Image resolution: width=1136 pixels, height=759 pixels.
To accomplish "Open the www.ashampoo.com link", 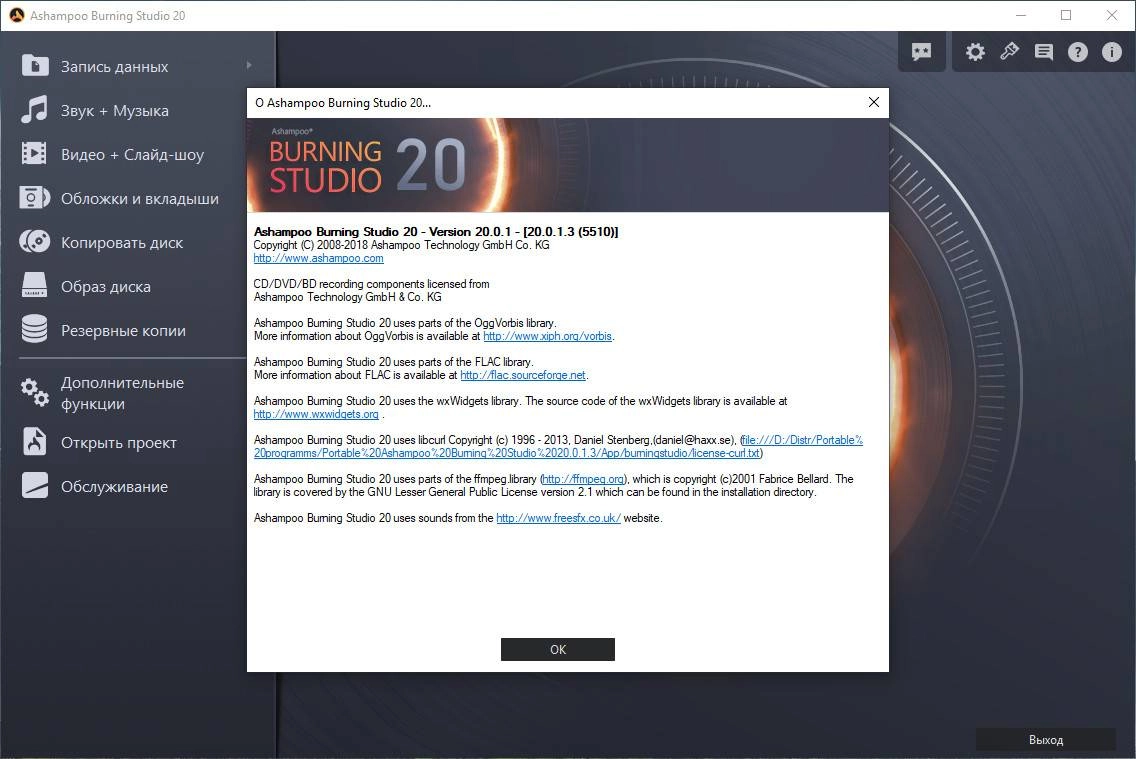I will click(x=318, y=258).
